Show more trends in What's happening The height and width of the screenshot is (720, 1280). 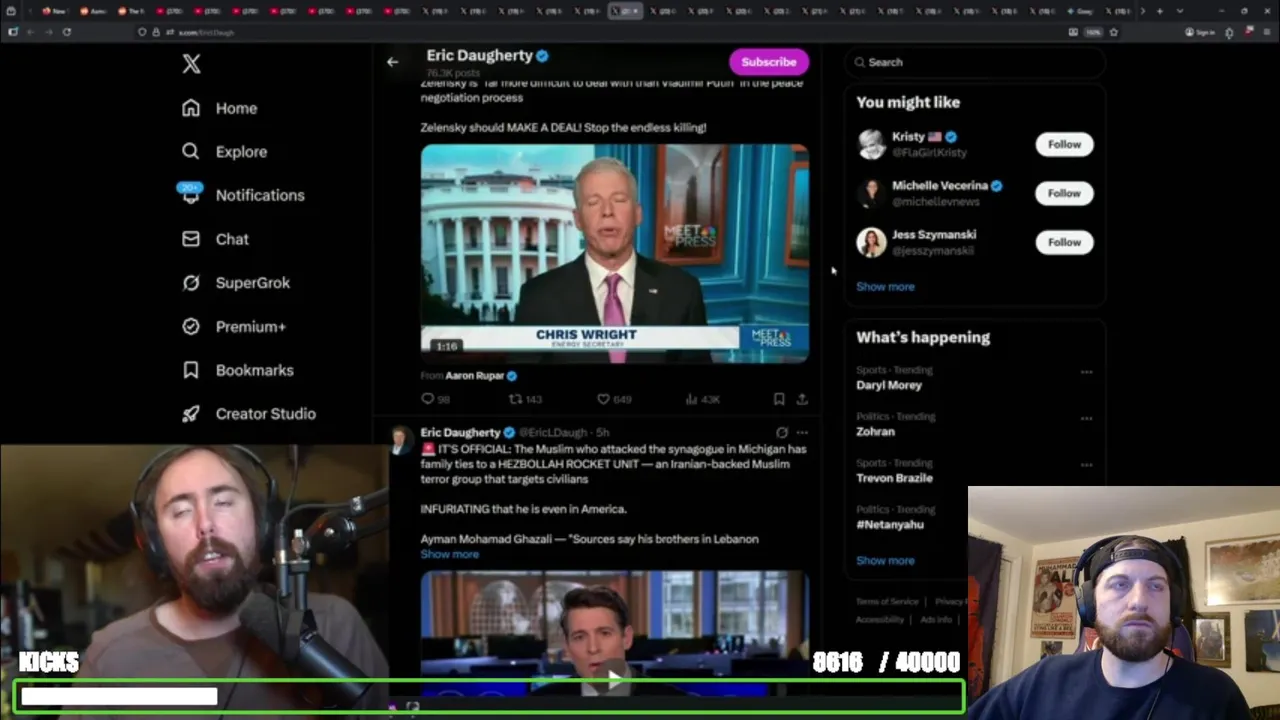click(885, 561)
